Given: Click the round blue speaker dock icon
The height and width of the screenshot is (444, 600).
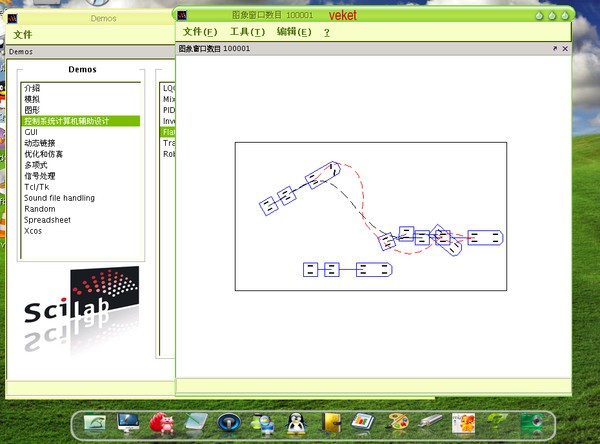Looking at the screenshot, I should click(229, 423).
